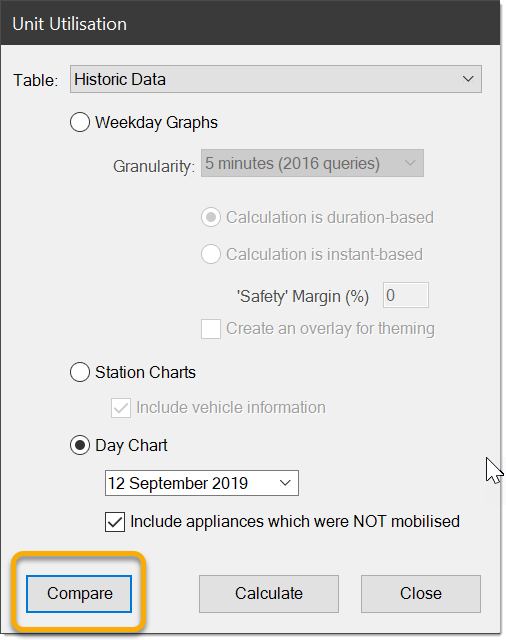Click the Unit Utilisation title bar text
506x640 pixels.
click(69, 24)
